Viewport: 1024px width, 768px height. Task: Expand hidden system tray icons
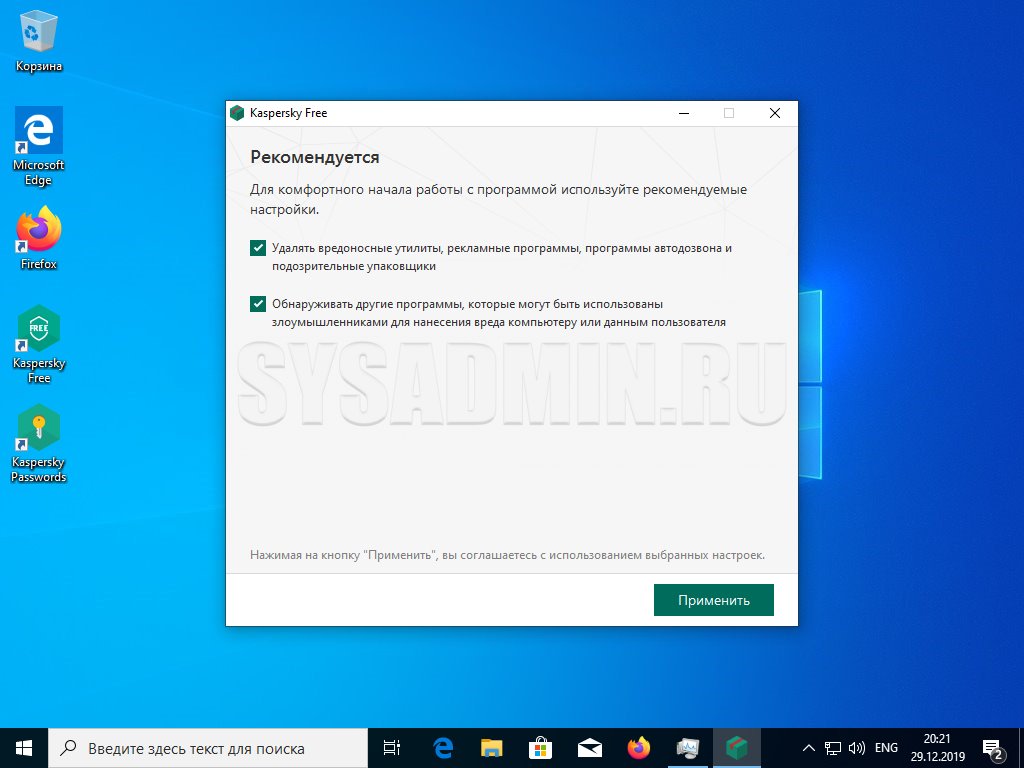pos(809,747)
